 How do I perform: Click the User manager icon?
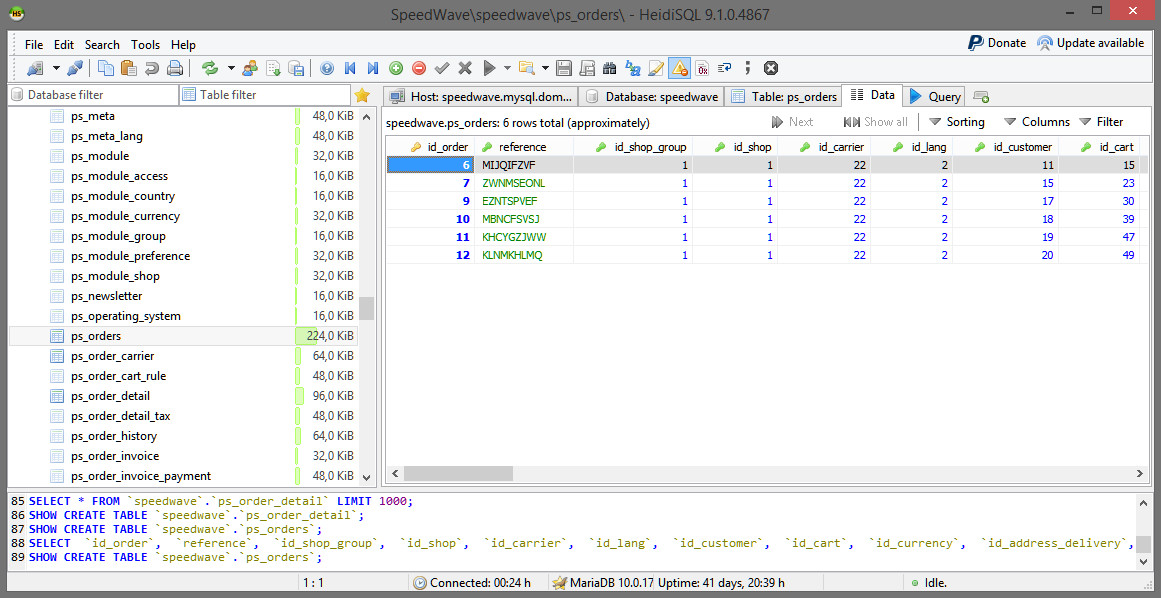tap(249, 68)
